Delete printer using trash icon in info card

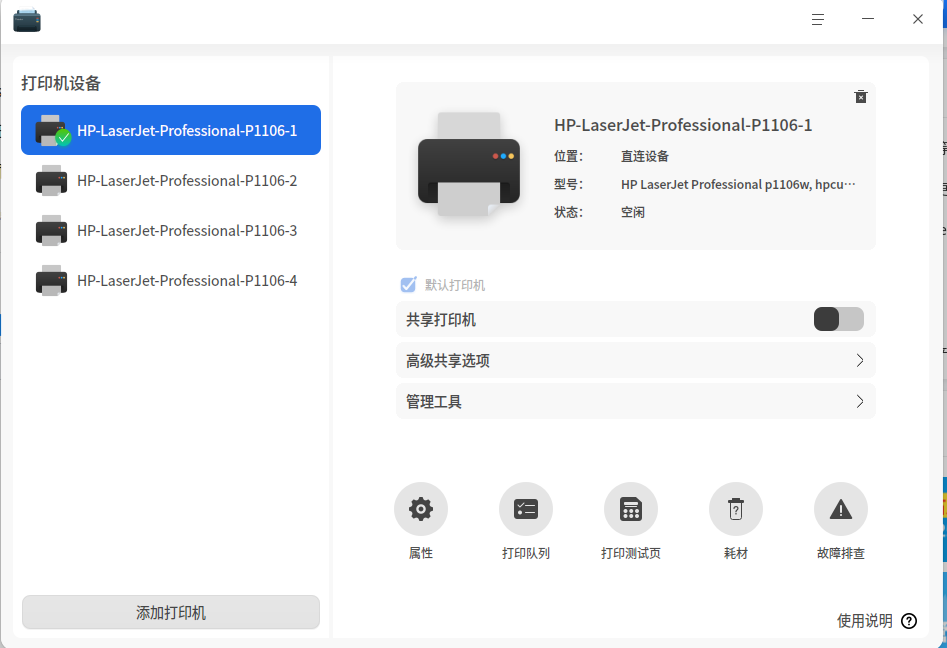click(861, 97)
